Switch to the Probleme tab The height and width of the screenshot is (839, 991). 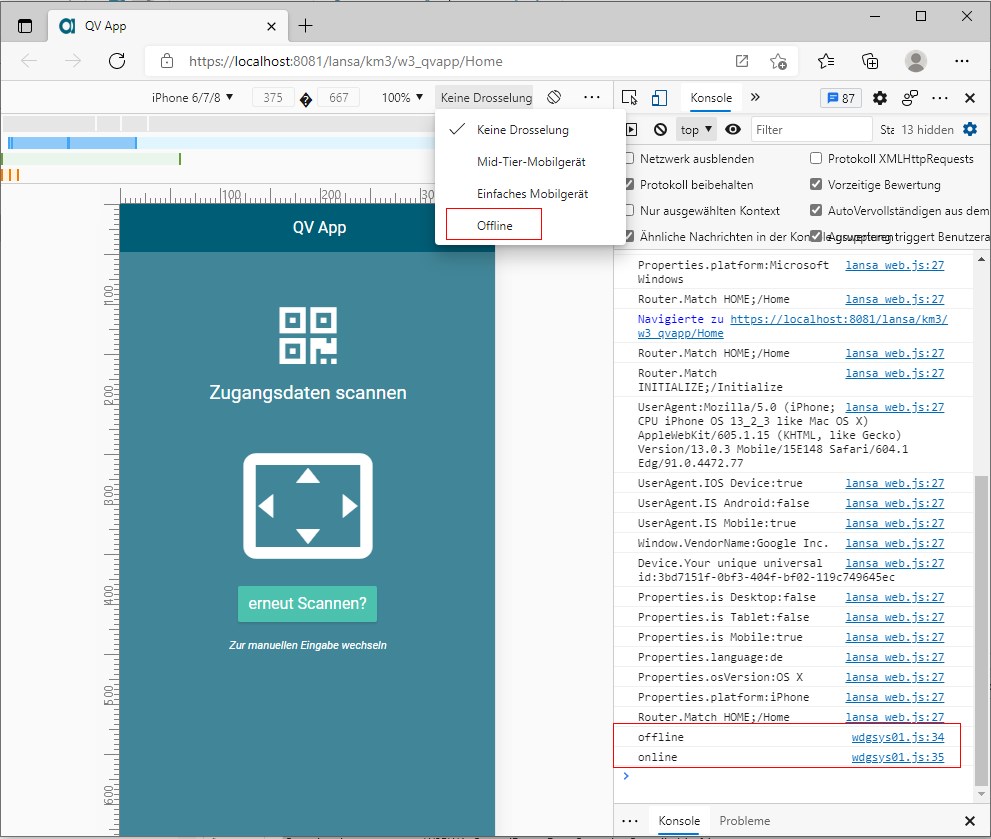744,821
